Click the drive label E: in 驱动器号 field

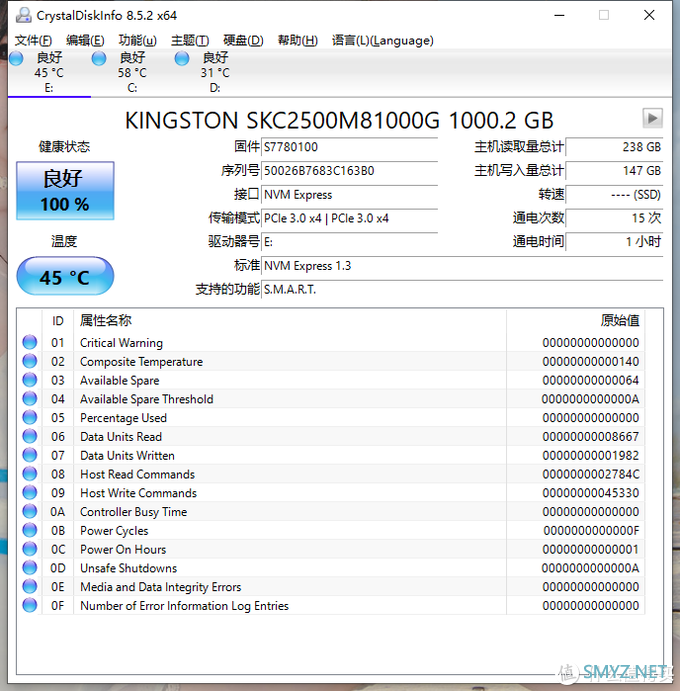pyautogui.click(x=268, y=242)
